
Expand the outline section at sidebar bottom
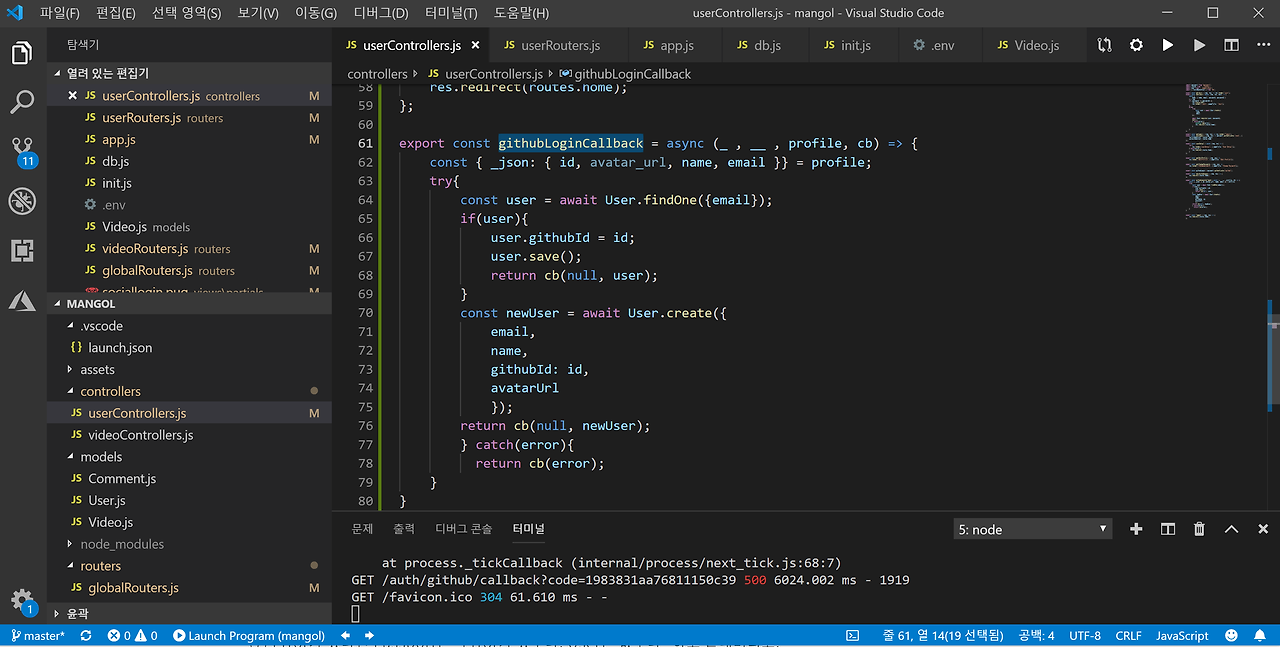[190, 613]
